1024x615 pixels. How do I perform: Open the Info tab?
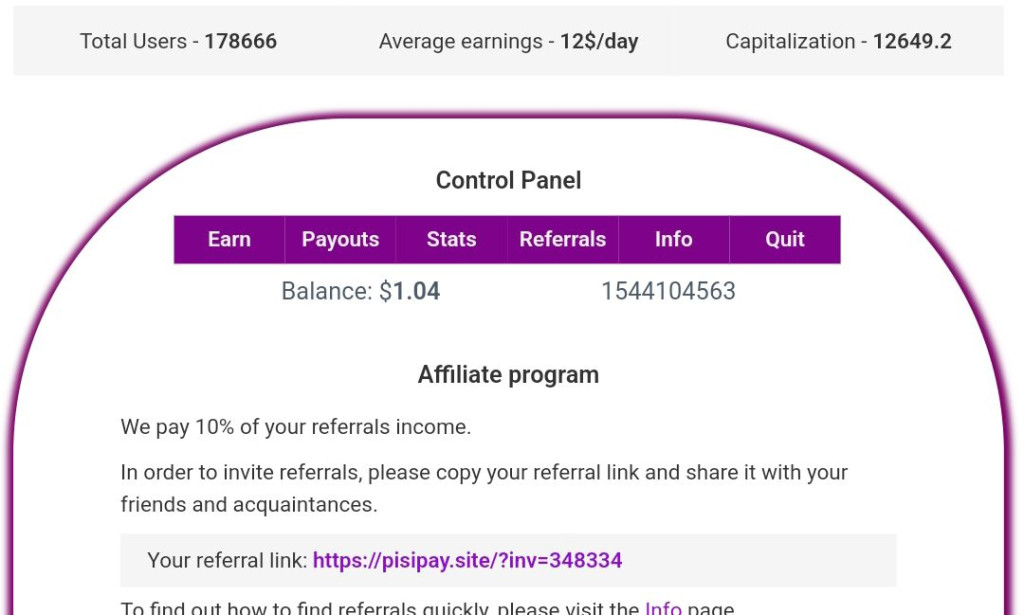click(673, 239)
